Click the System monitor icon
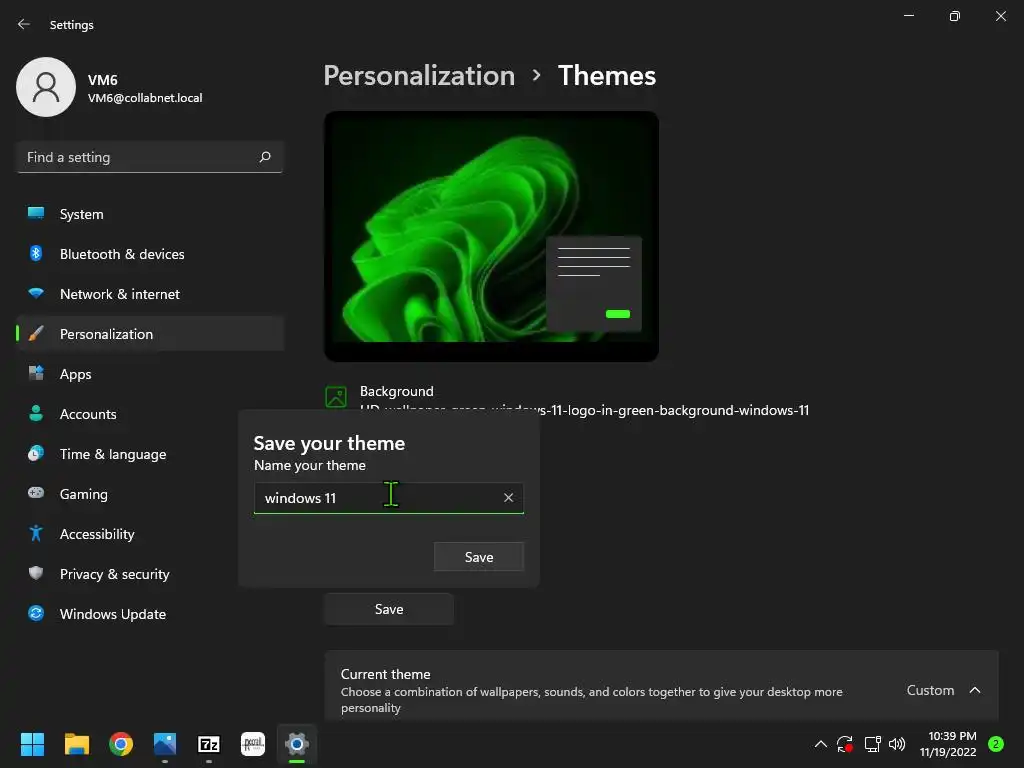The height and width of the screenshot is (768, 1024). 36,213
